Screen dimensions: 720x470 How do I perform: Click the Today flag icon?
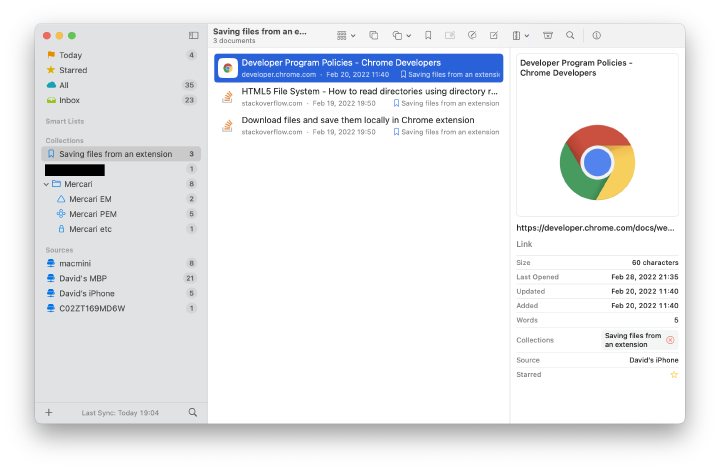tap(51, 55)
